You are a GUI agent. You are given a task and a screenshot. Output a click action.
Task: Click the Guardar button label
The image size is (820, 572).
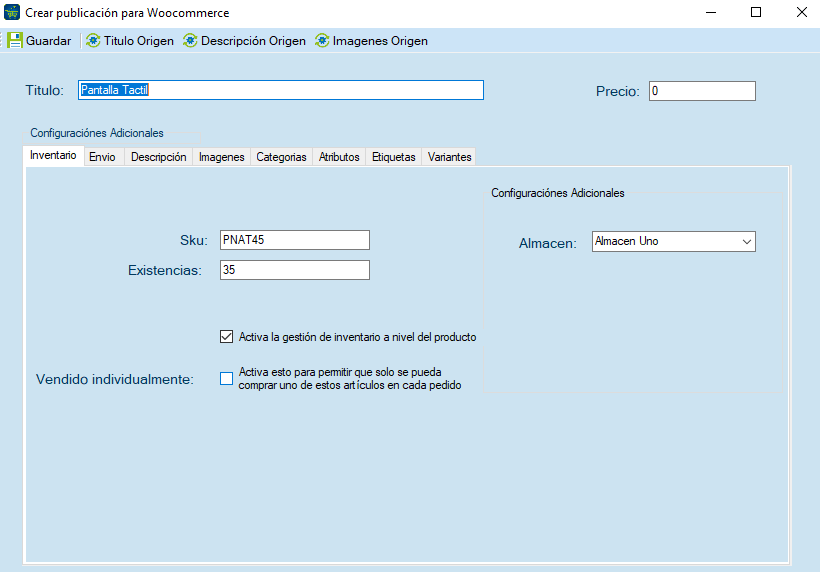click(49, 41)
